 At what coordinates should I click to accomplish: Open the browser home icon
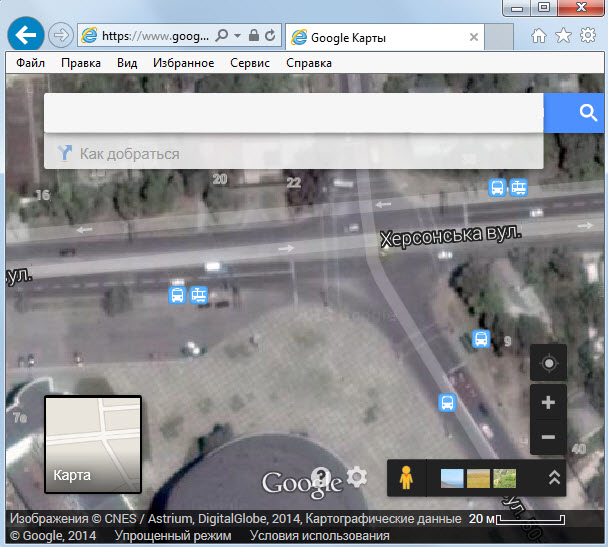pyautogui.click(x=539, y=36)
